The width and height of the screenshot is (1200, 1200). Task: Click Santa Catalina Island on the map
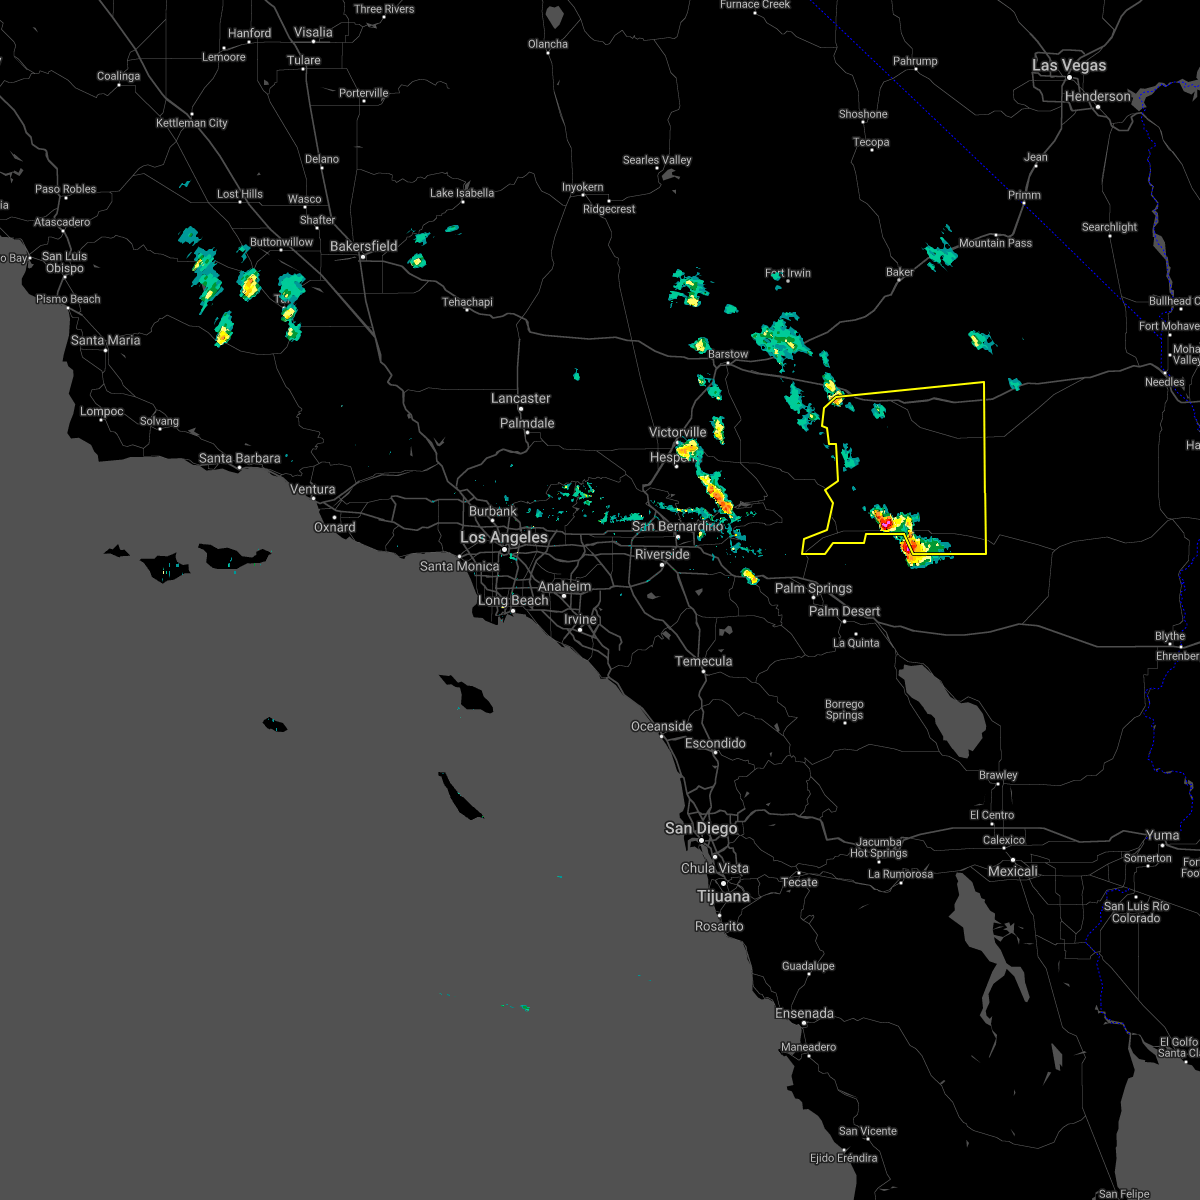click(465, 692)
